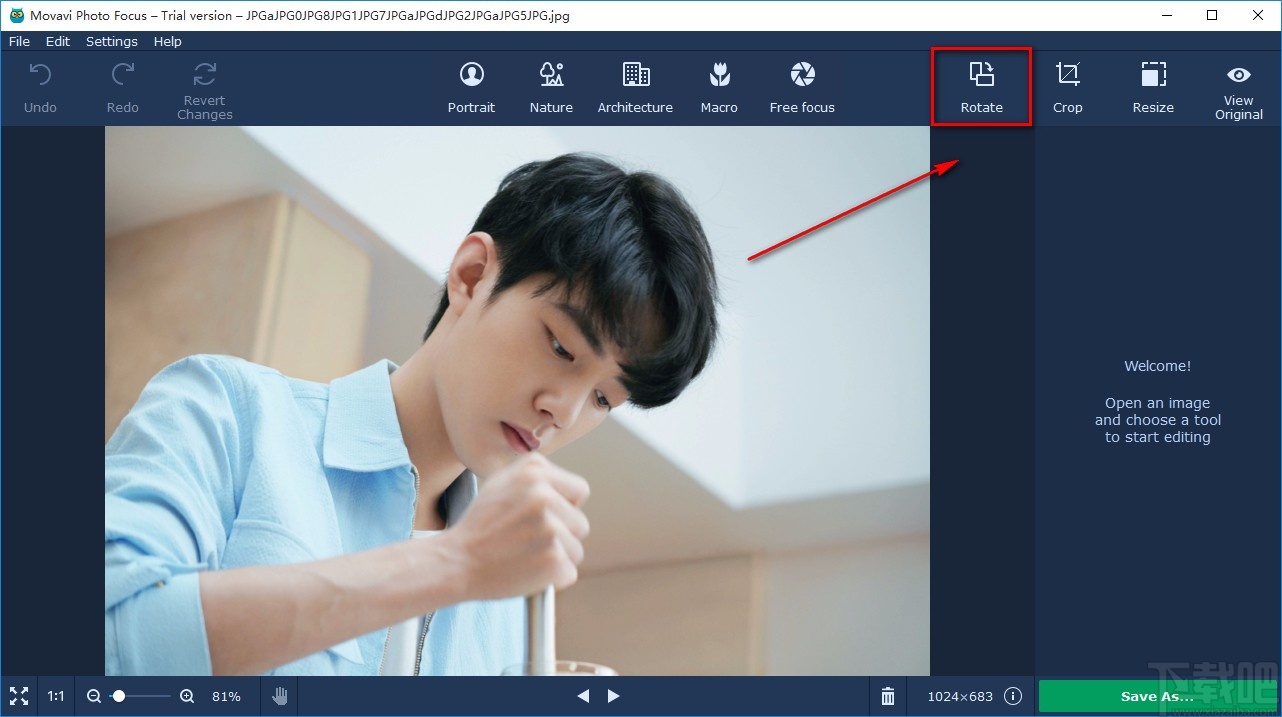Image resolution: width=1282 pixels, height=717 pixels.
Task: Click the Save As button
Action: coord(1156,696)
